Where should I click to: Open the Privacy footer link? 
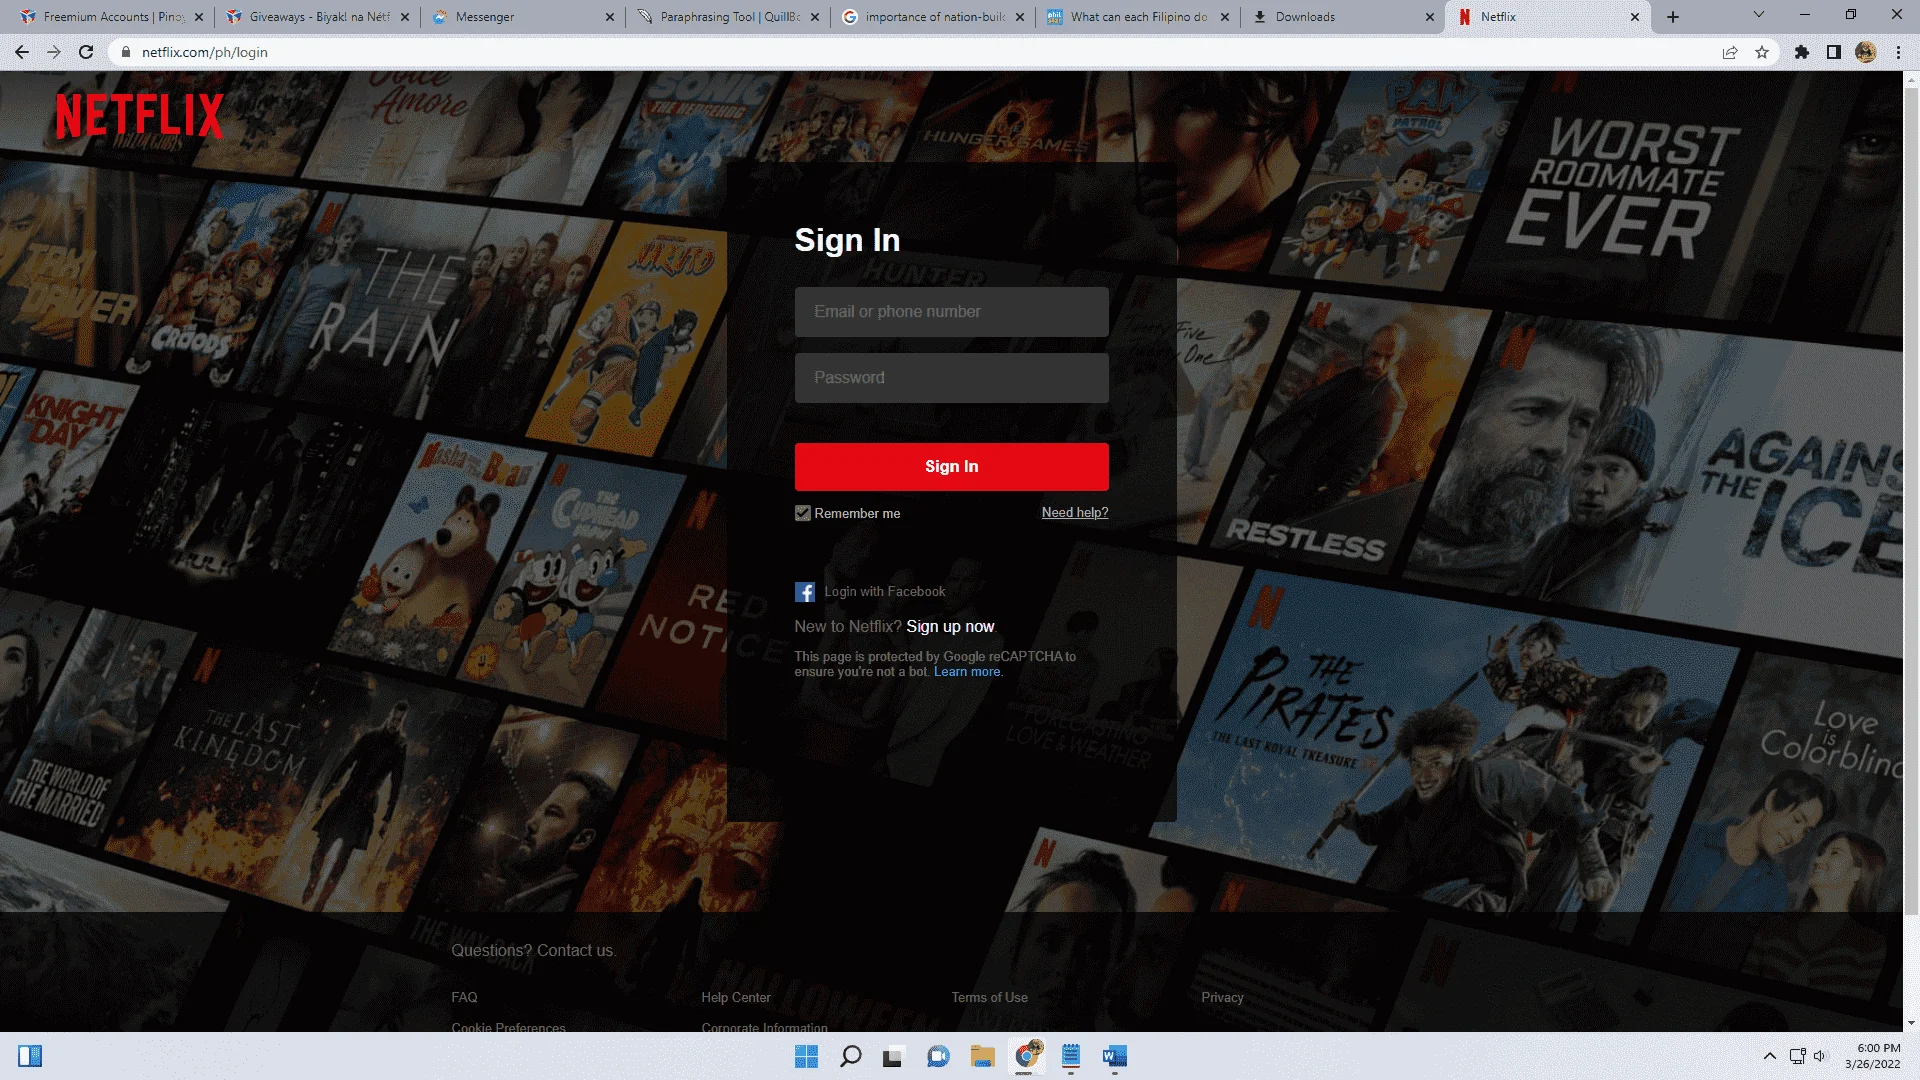[1222, 998]
